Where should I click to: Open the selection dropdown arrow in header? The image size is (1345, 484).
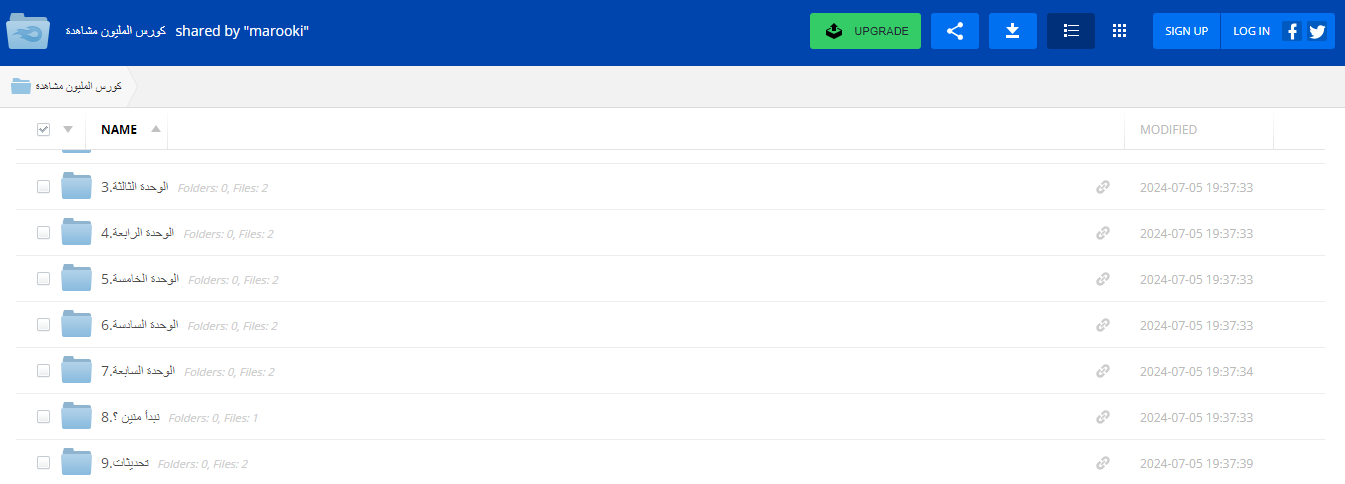click(68, 129)
